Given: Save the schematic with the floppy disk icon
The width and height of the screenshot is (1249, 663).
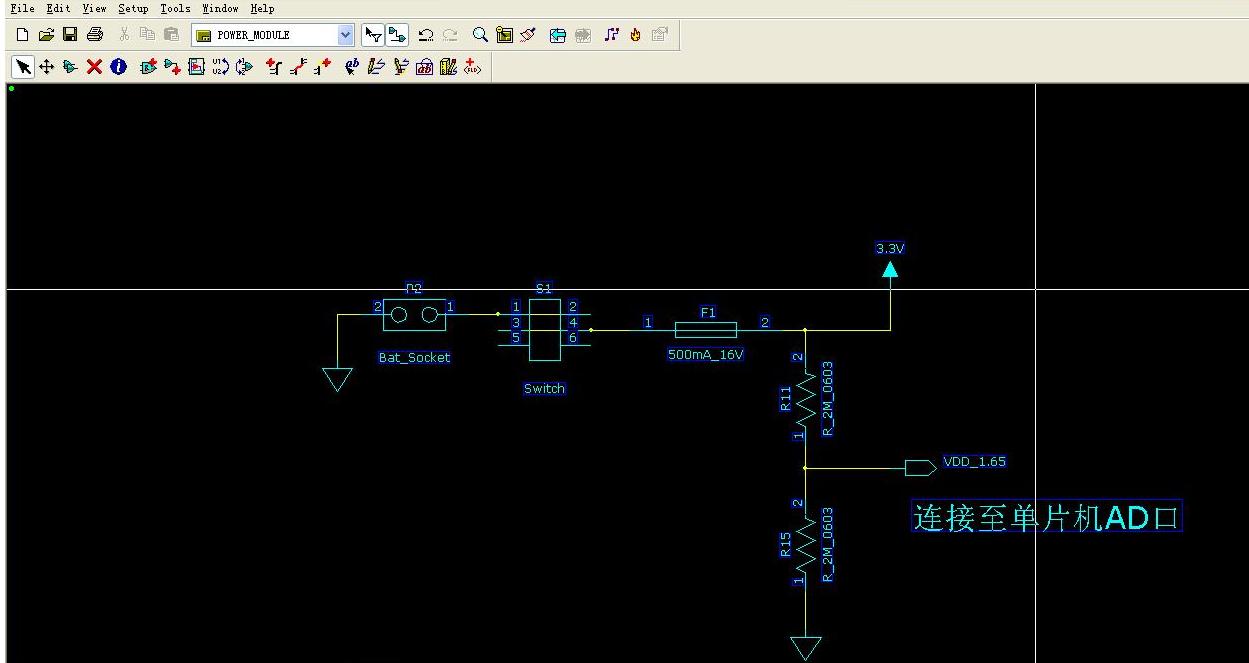Looking at the screenshot, I should coord(70,35).
